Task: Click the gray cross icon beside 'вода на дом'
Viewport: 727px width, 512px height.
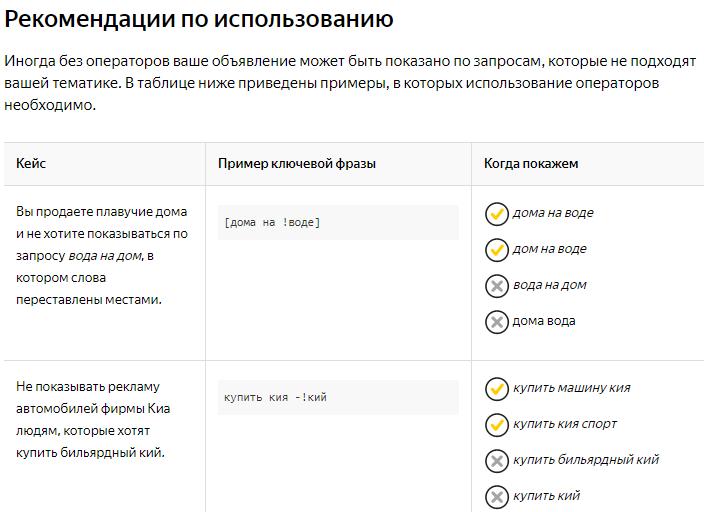Action: [x=497, y=286]
